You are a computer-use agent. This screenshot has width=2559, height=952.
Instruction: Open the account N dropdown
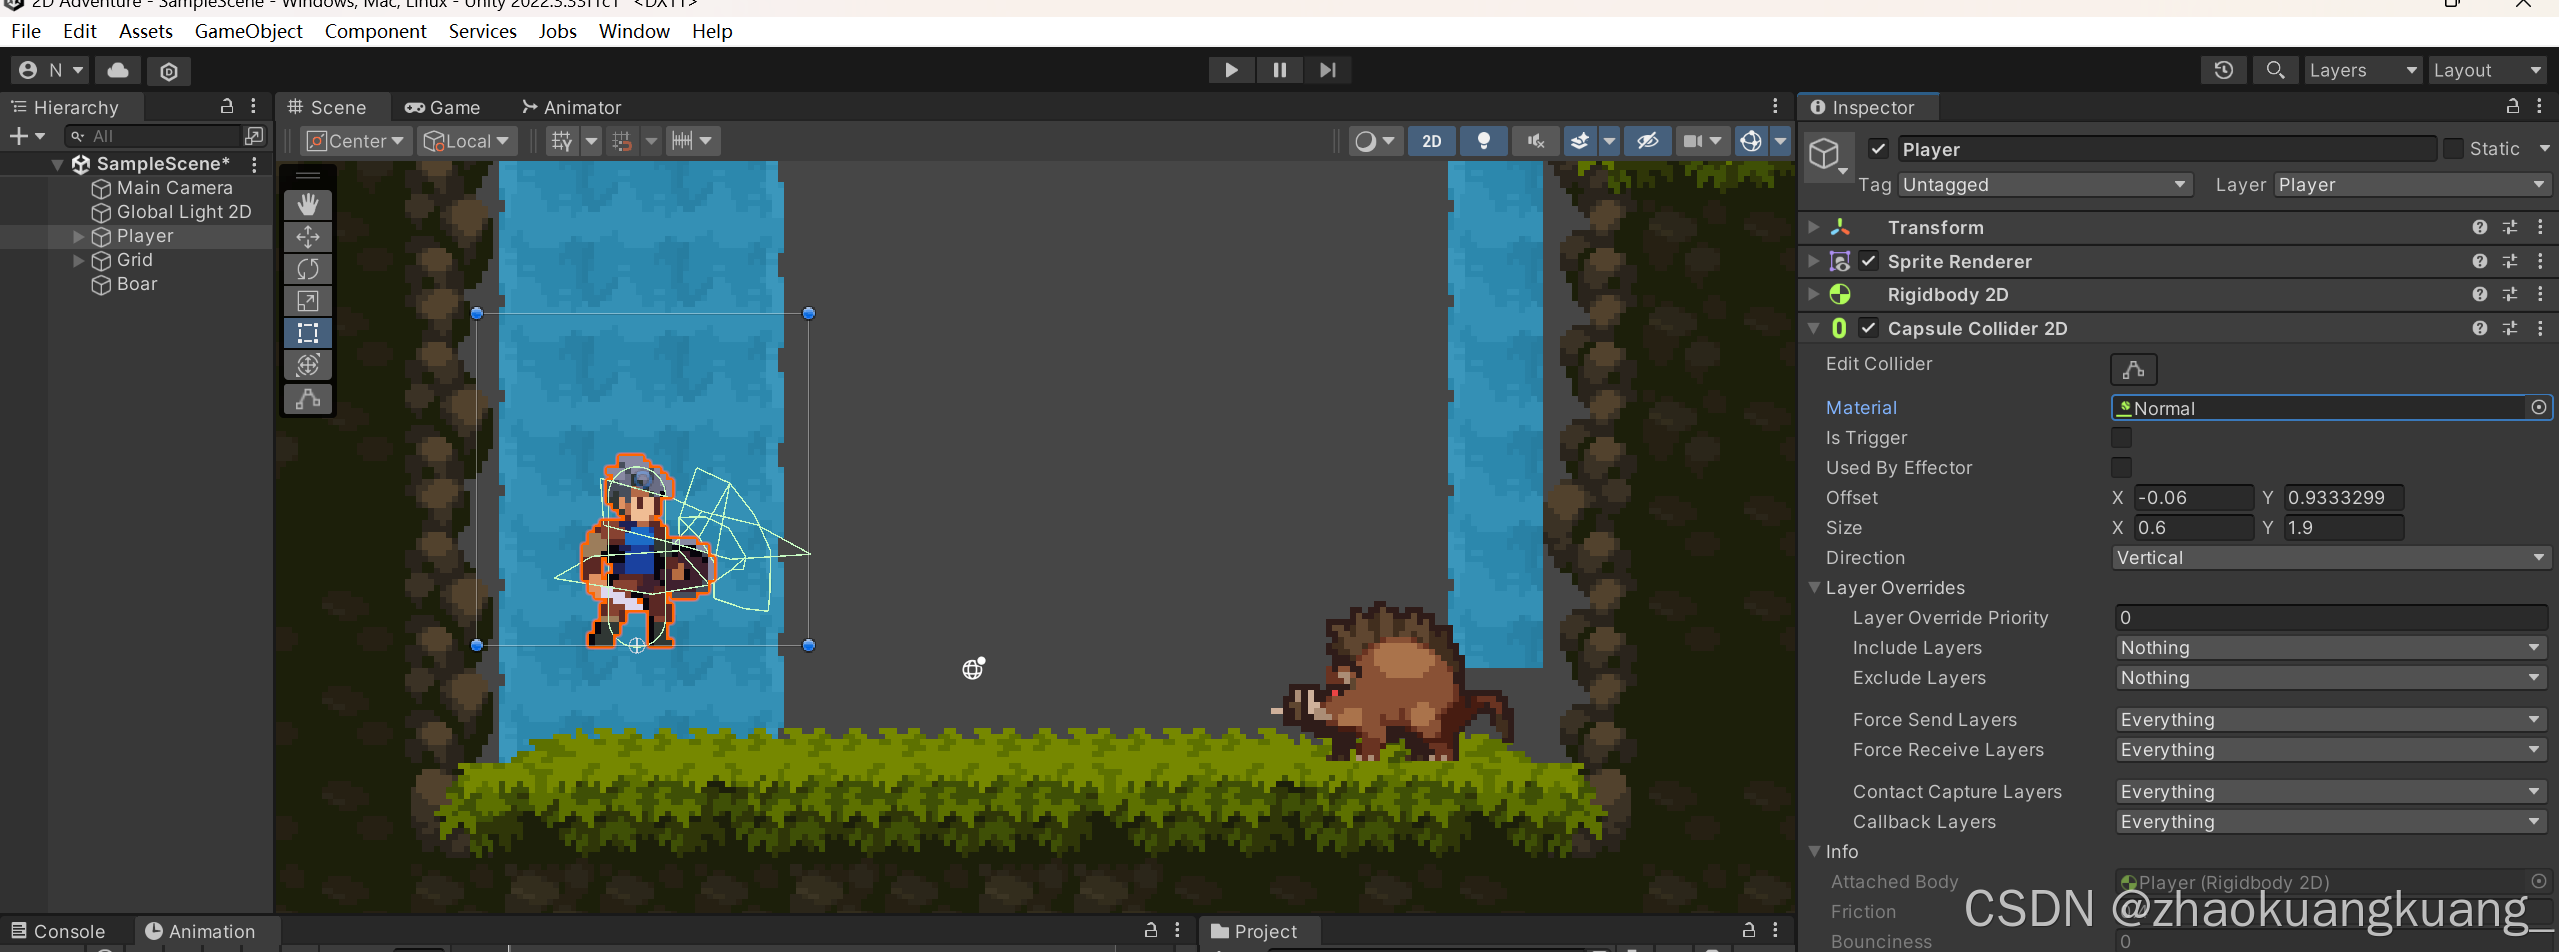51,70
